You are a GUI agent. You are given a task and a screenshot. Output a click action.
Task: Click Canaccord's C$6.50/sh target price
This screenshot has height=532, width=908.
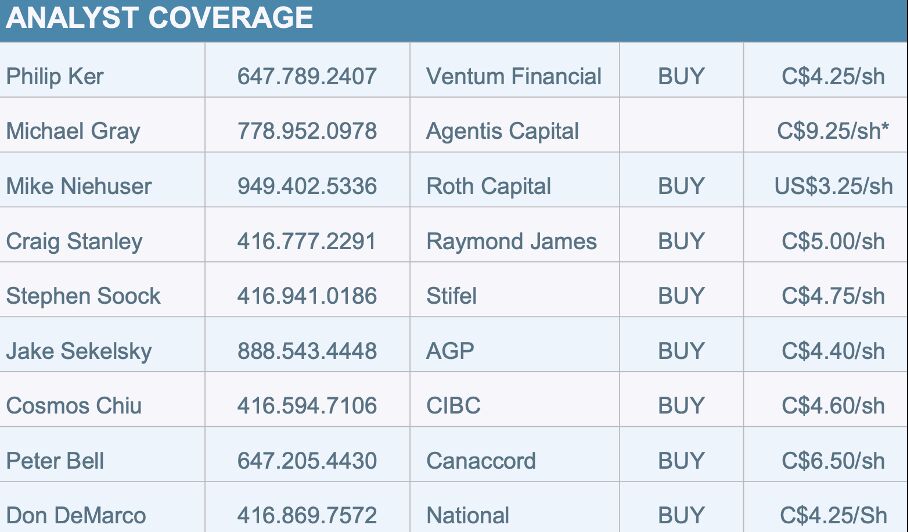click(834, 461)
